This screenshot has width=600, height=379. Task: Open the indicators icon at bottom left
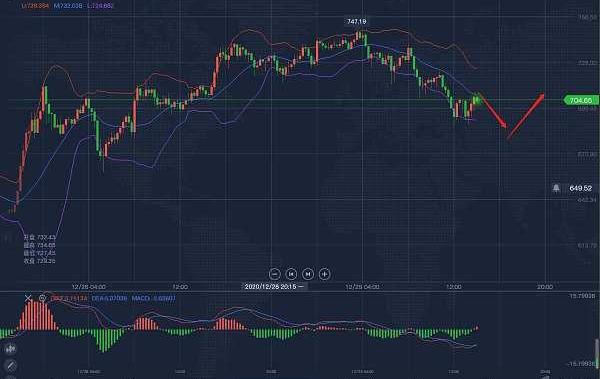(x=11, y=349)
